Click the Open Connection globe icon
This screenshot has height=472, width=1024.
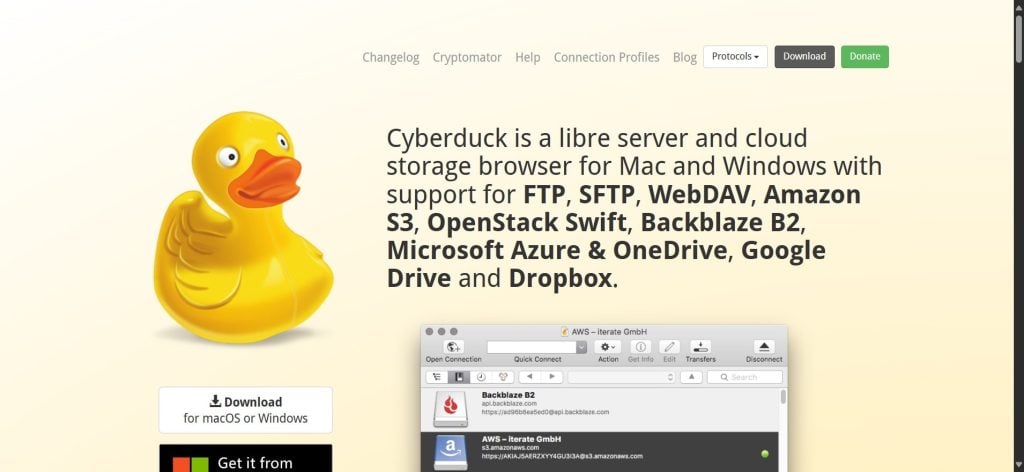(x=453, y=347)
